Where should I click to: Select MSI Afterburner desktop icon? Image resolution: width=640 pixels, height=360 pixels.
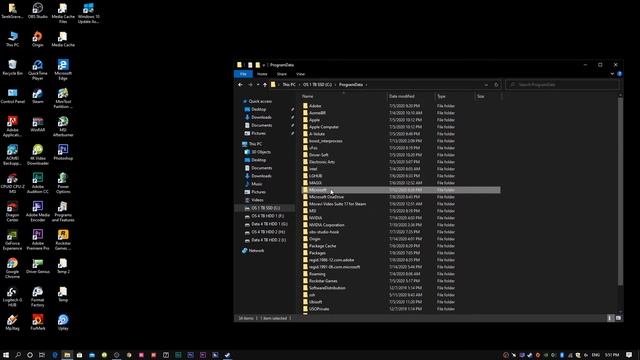click(63, 127)
